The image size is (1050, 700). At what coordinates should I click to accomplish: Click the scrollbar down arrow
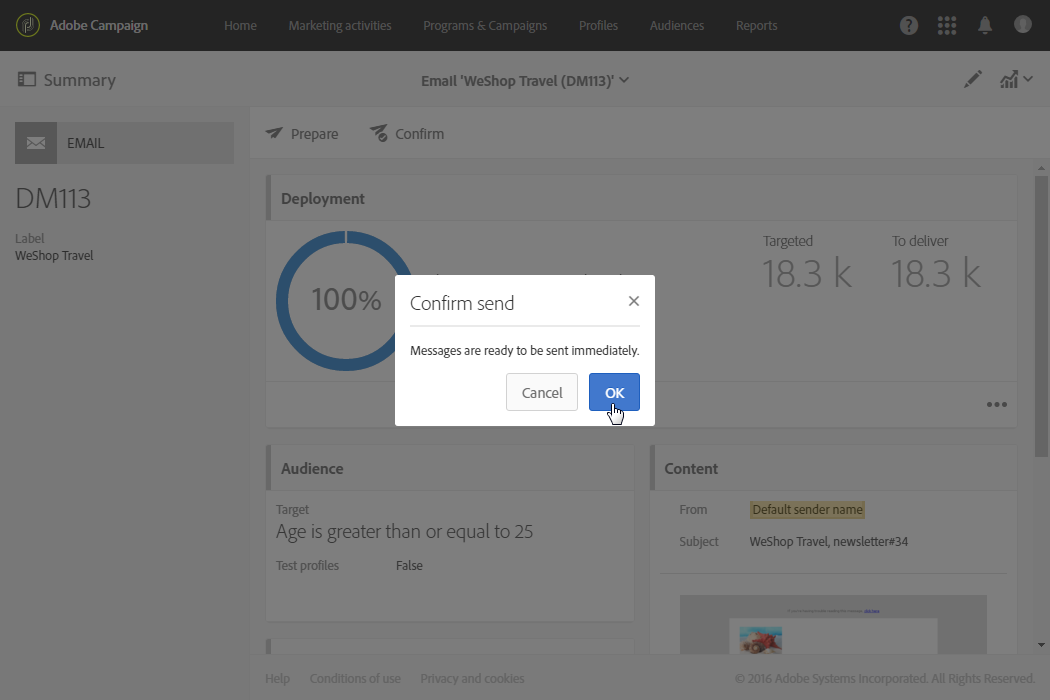(x=1041, y=645)
